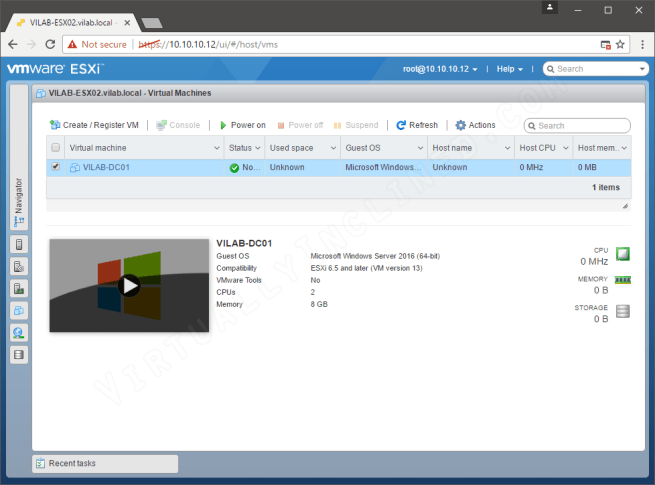Power on the selected virtual machine
Screen dimensions: 655x485
(242, 125)
